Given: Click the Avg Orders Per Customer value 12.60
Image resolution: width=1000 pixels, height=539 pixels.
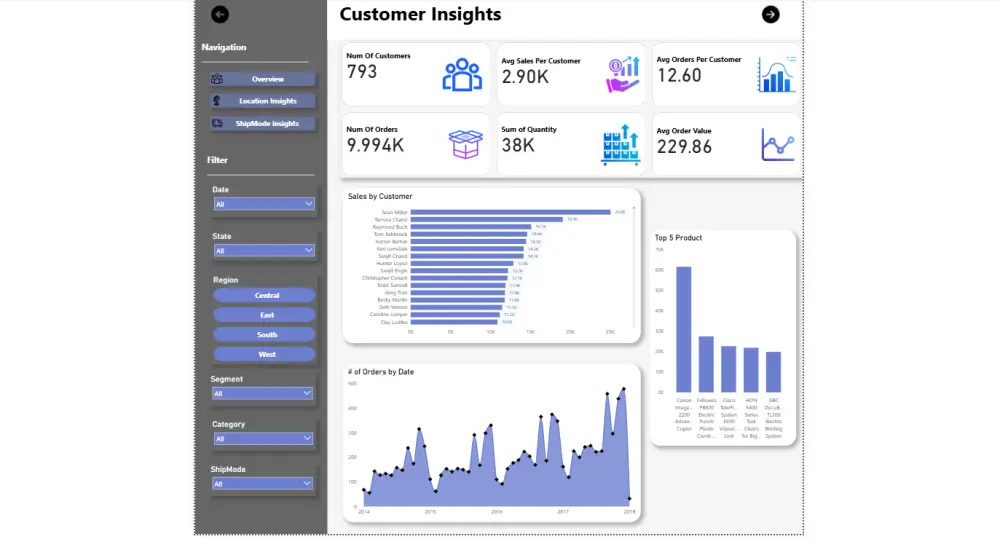Looking at the screenshot, I should [679, 75].
